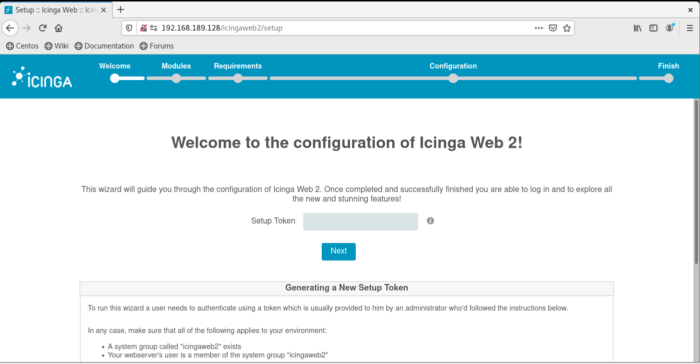The height and width of the screenshot is (364, 700).
Task: Open the Centos bookmark
Action: pyautogui.click(x=22, y=46)
